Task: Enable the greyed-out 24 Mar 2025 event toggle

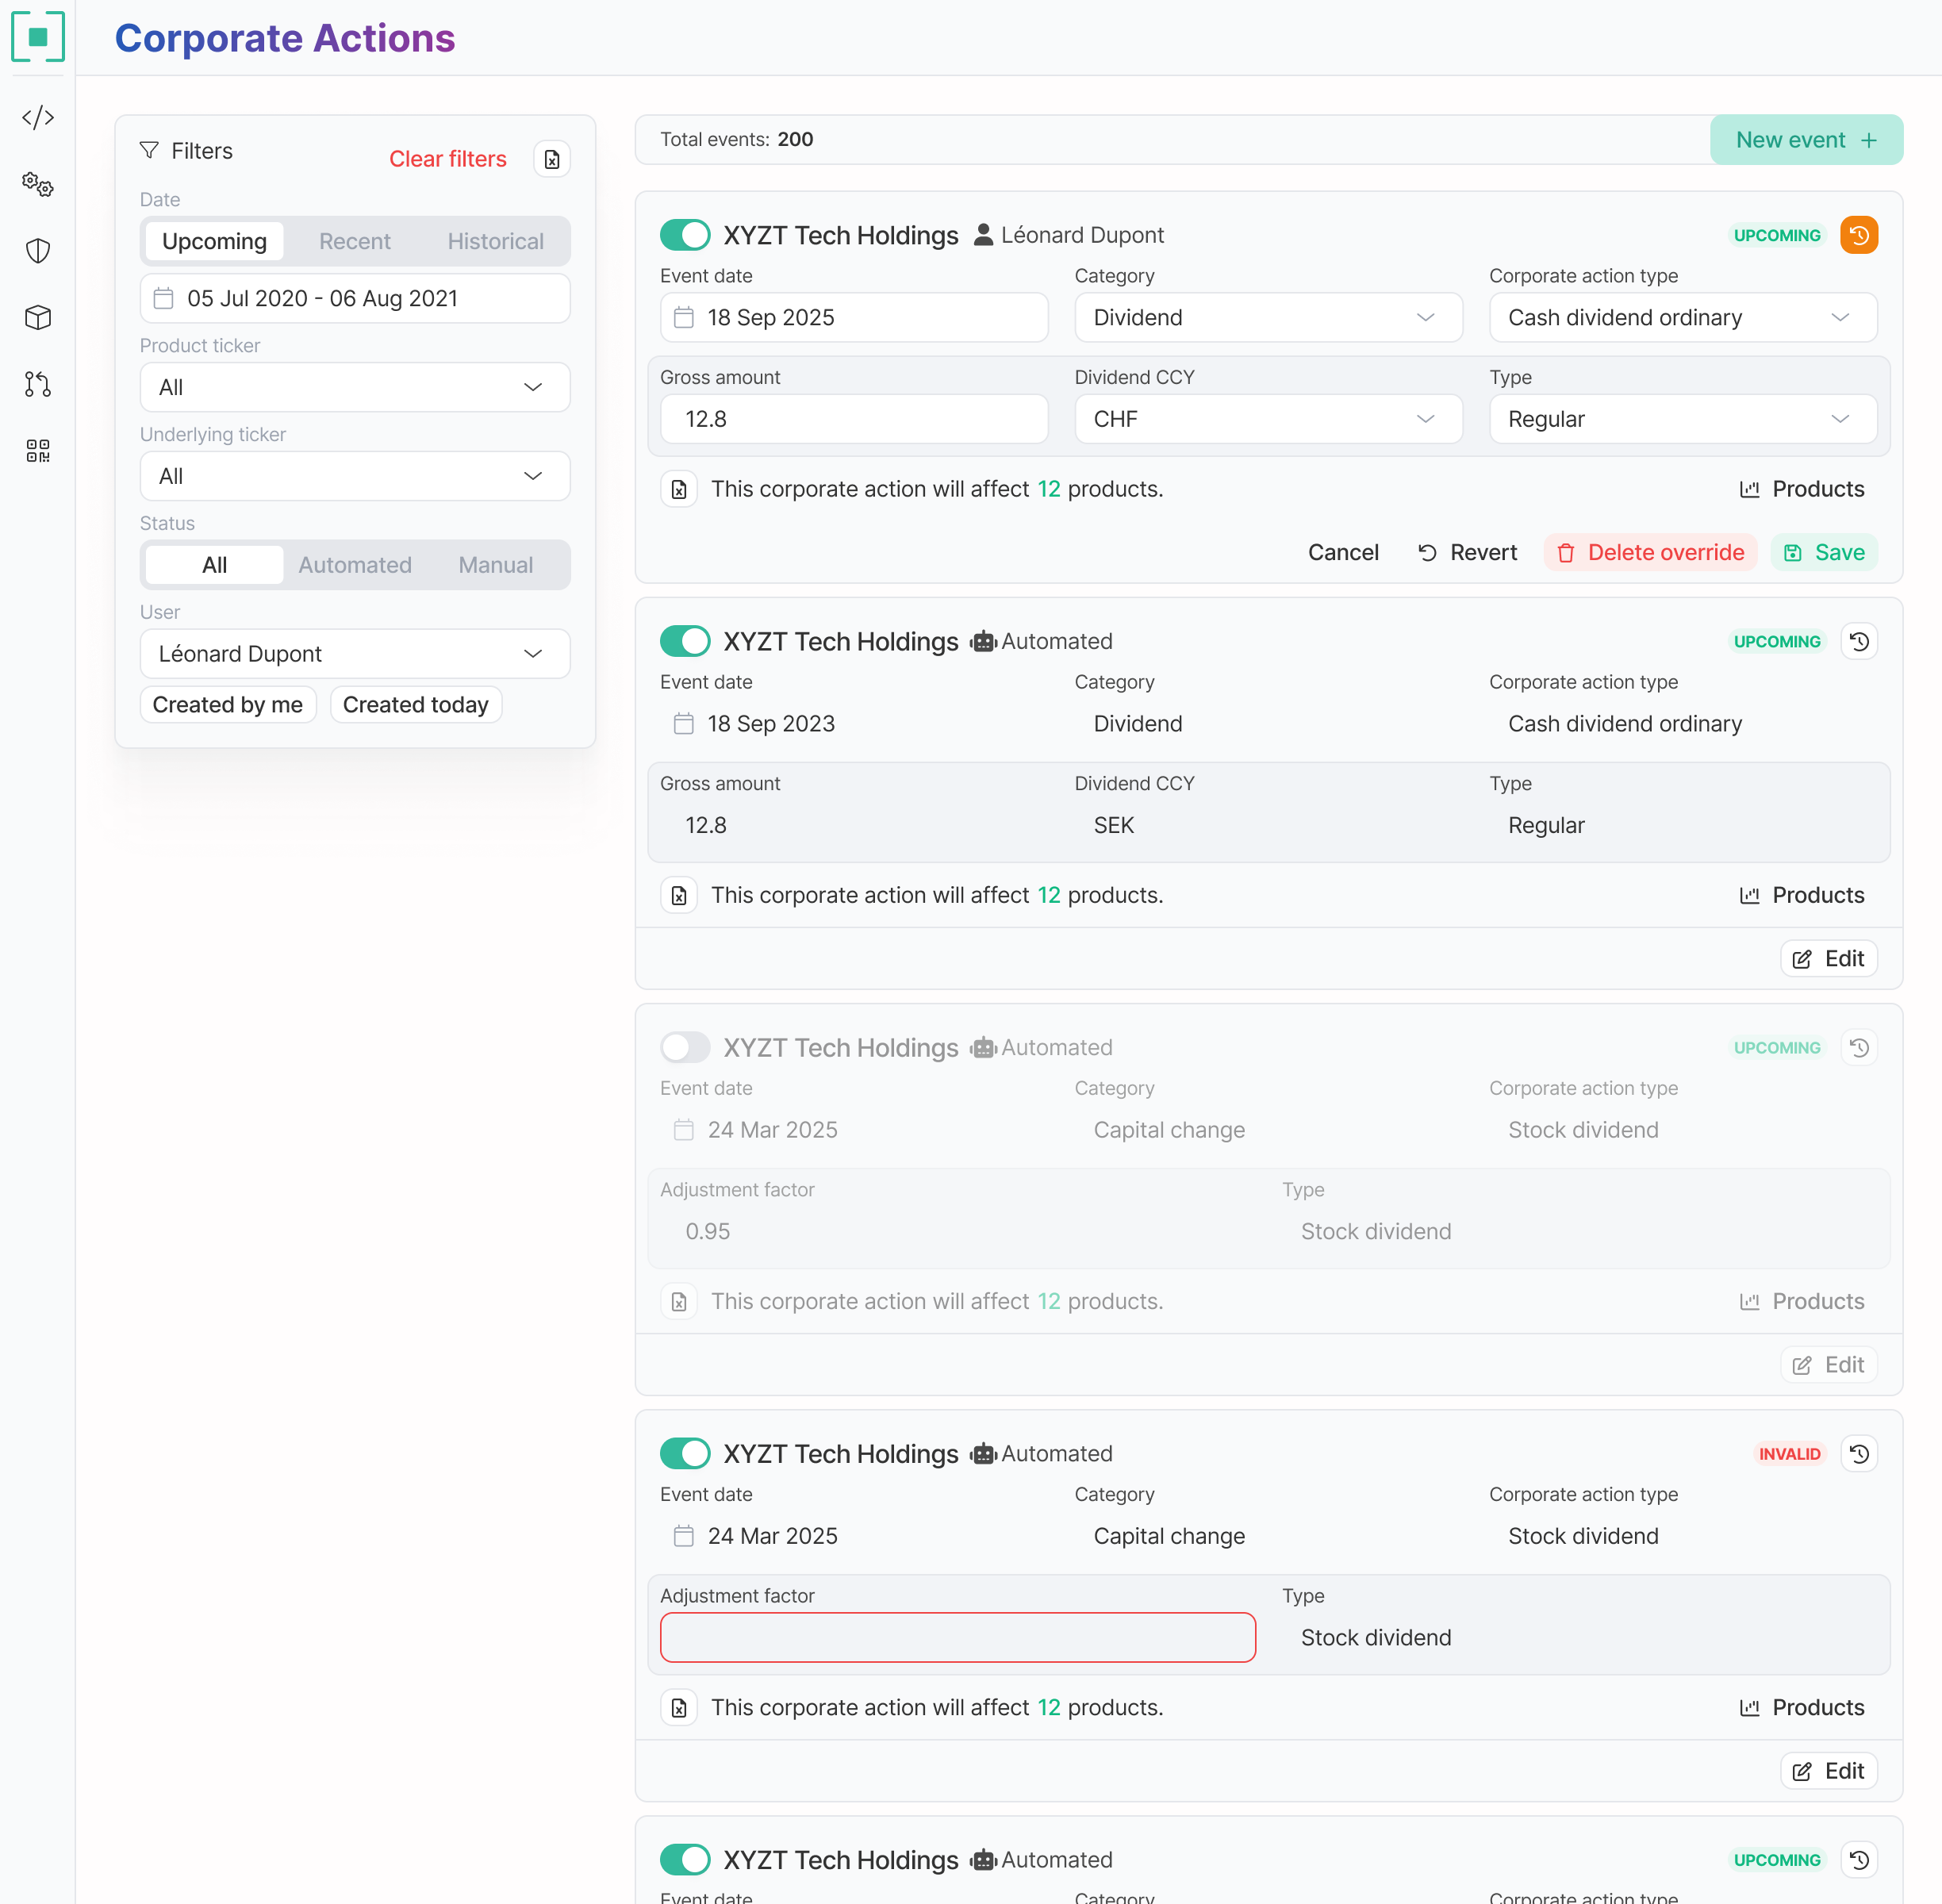Action: (685, 1047)
